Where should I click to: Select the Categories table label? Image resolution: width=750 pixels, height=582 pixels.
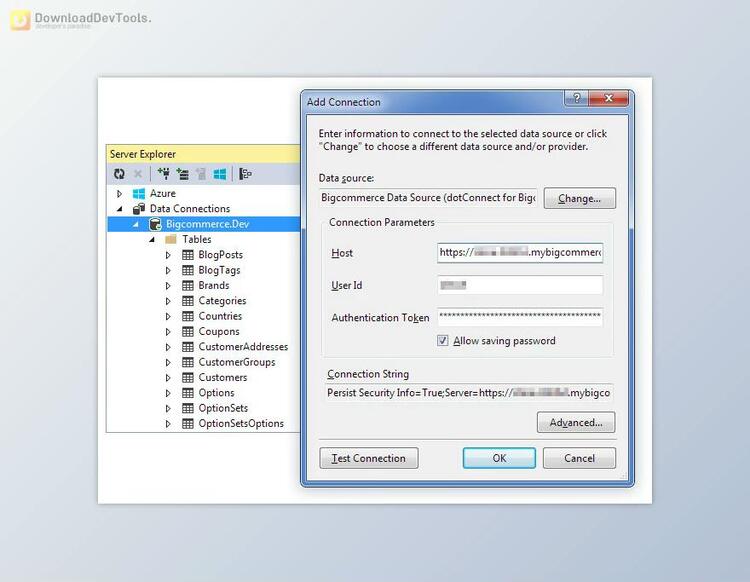click(x=222, y=301)
